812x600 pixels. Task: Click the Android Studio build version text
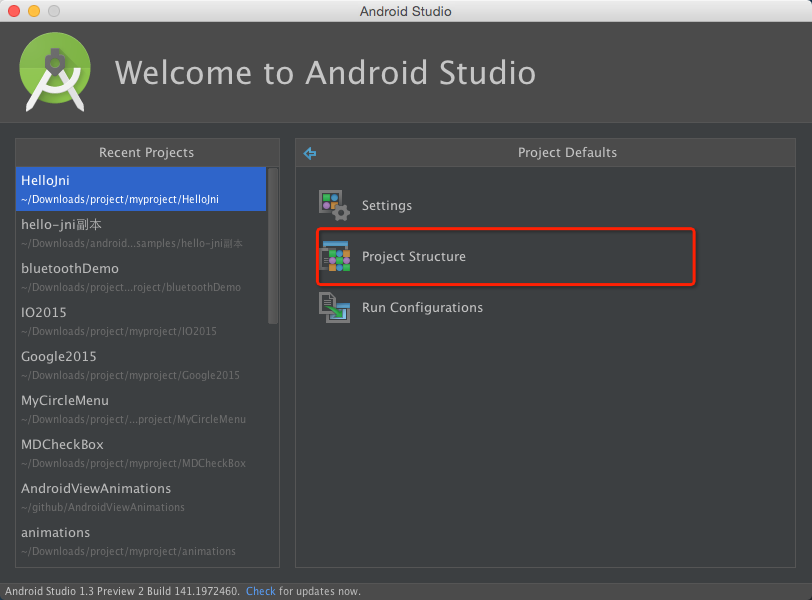click(122, 591)
